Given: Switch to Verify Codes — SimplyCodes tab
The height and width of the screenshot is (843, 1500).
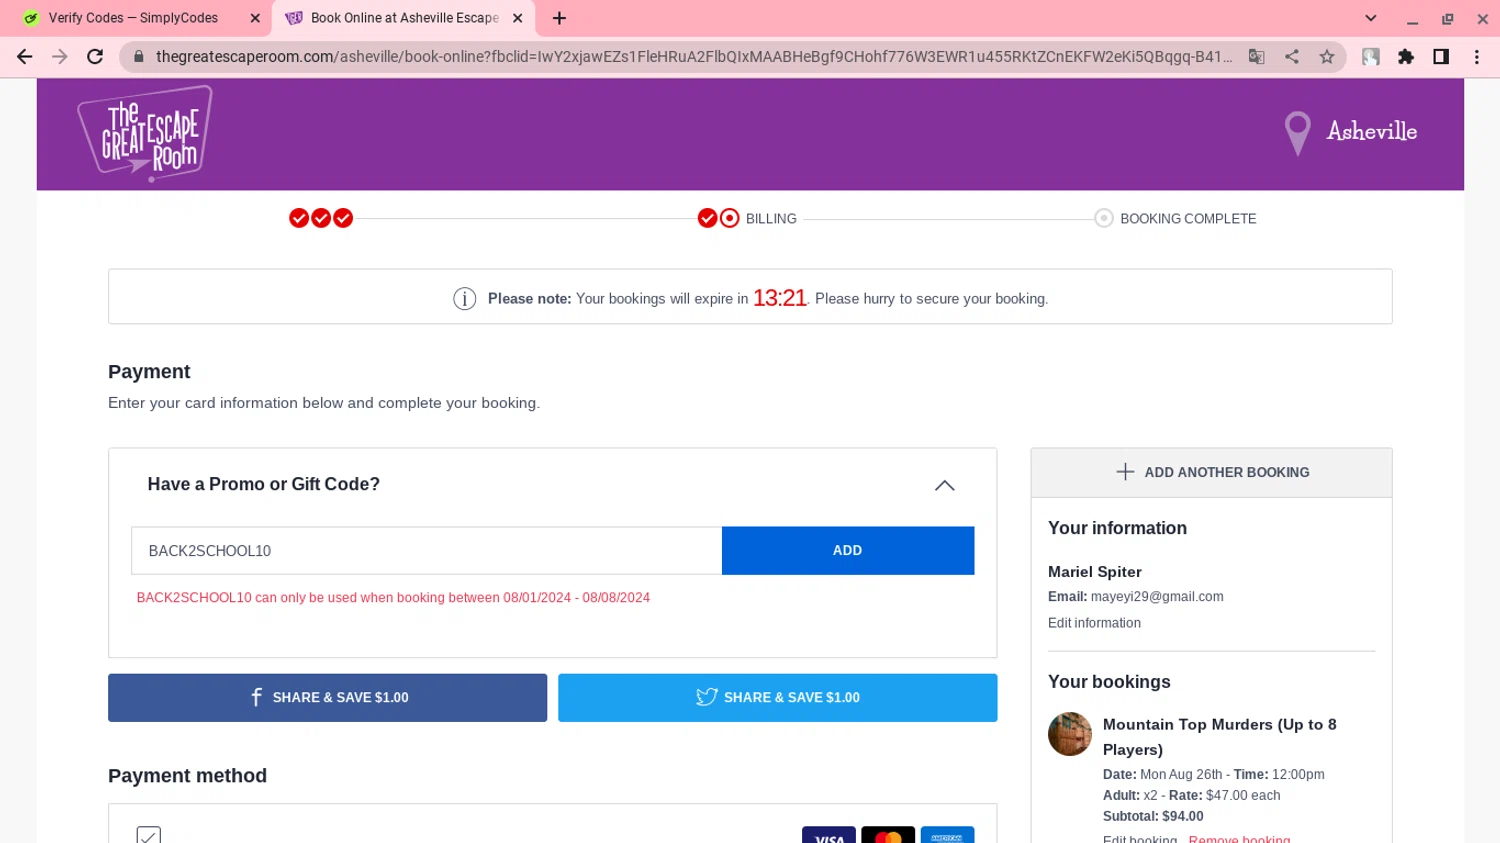Looking at the screenshot, I should click(133, 18).
